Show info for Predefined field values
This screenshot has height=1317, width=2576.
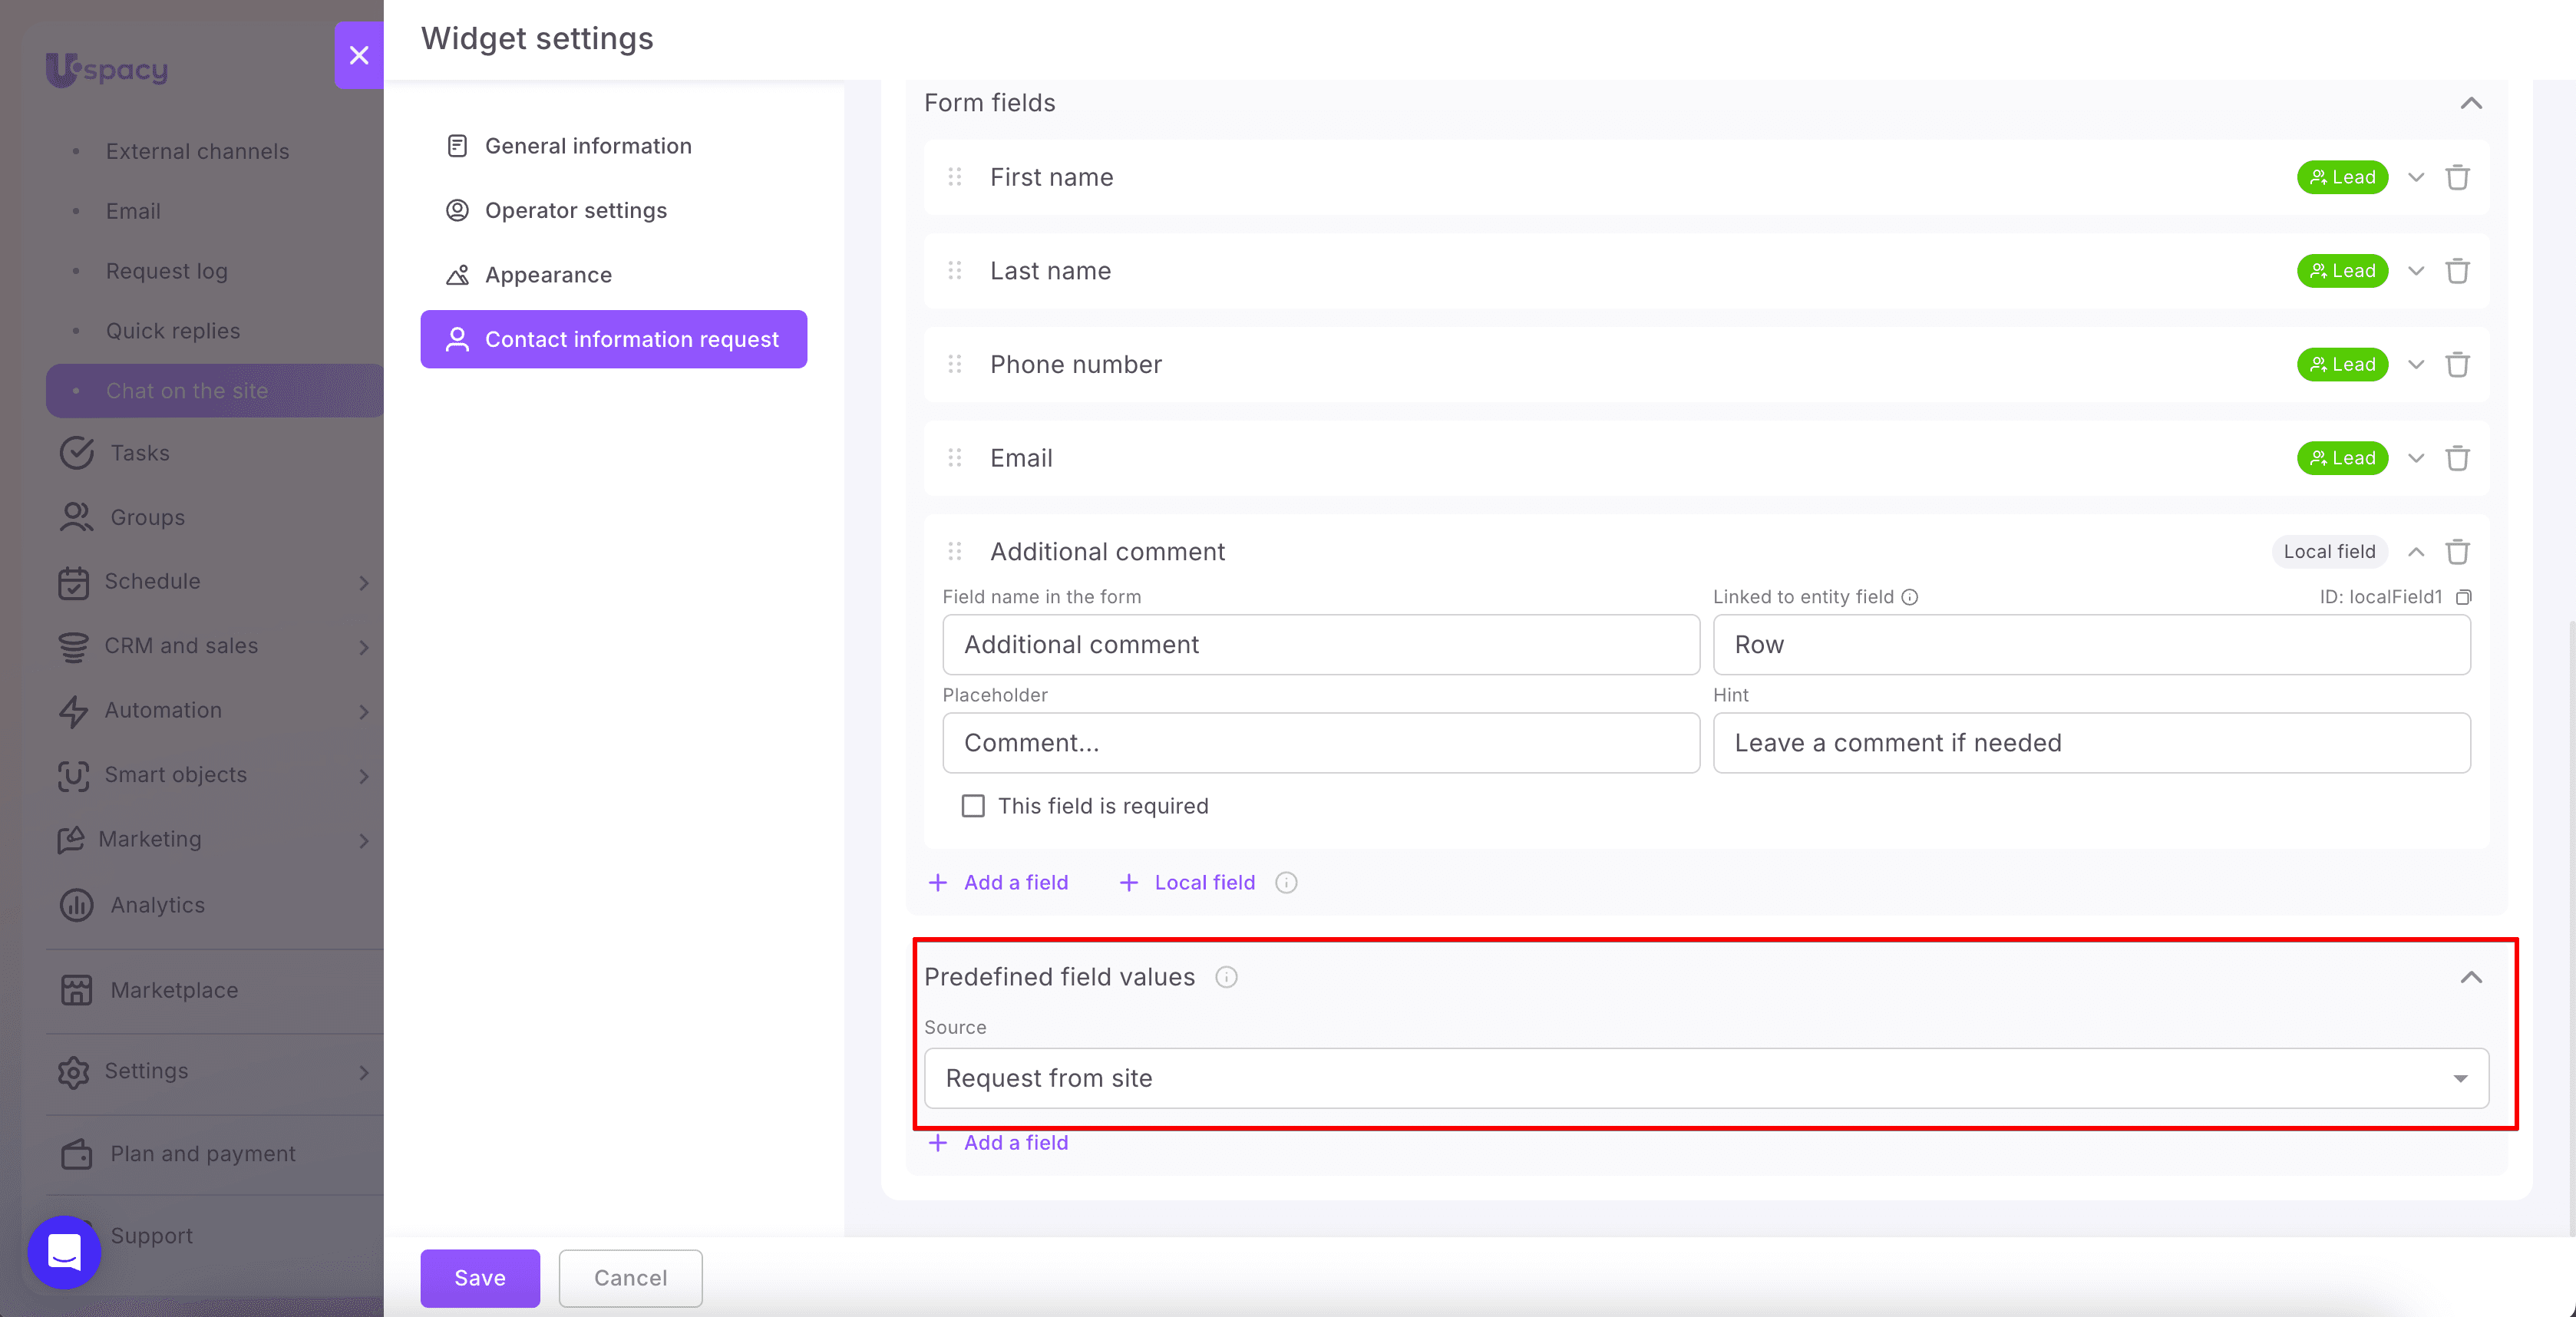(1226, 977)
